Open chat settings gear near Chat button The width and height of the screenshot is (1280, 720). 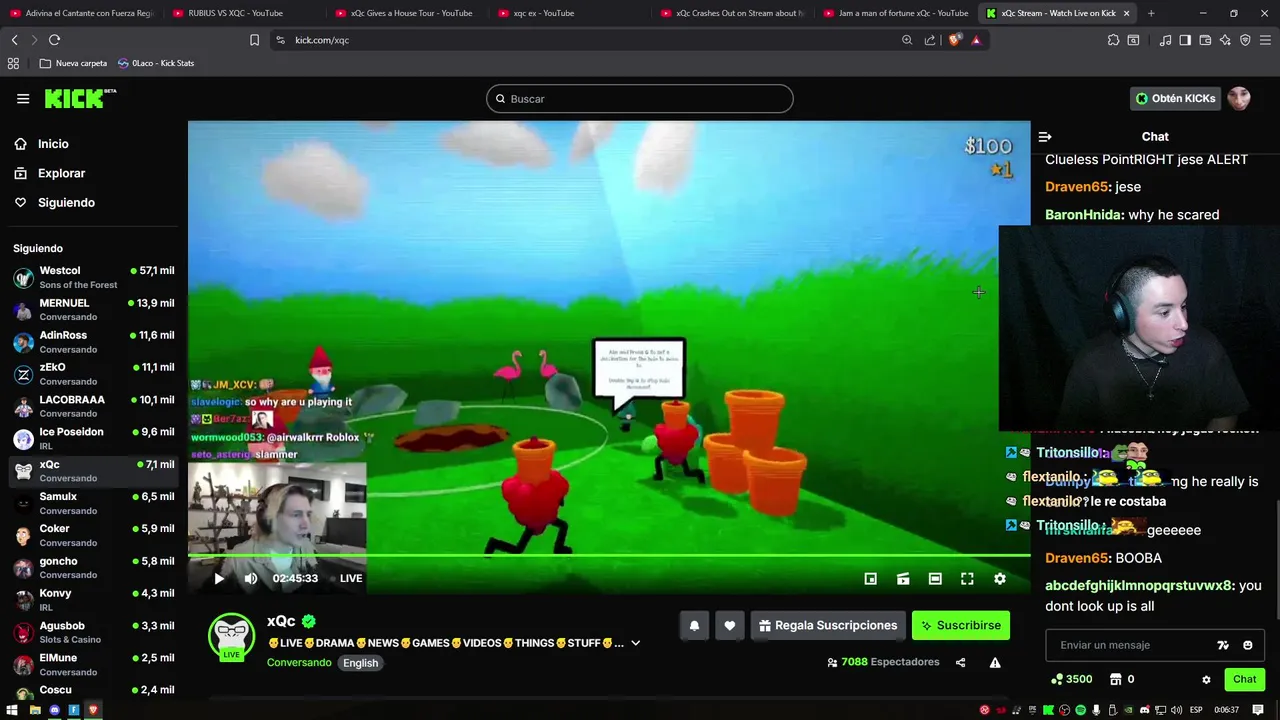pyautogui.click(x=1206, y=680)
